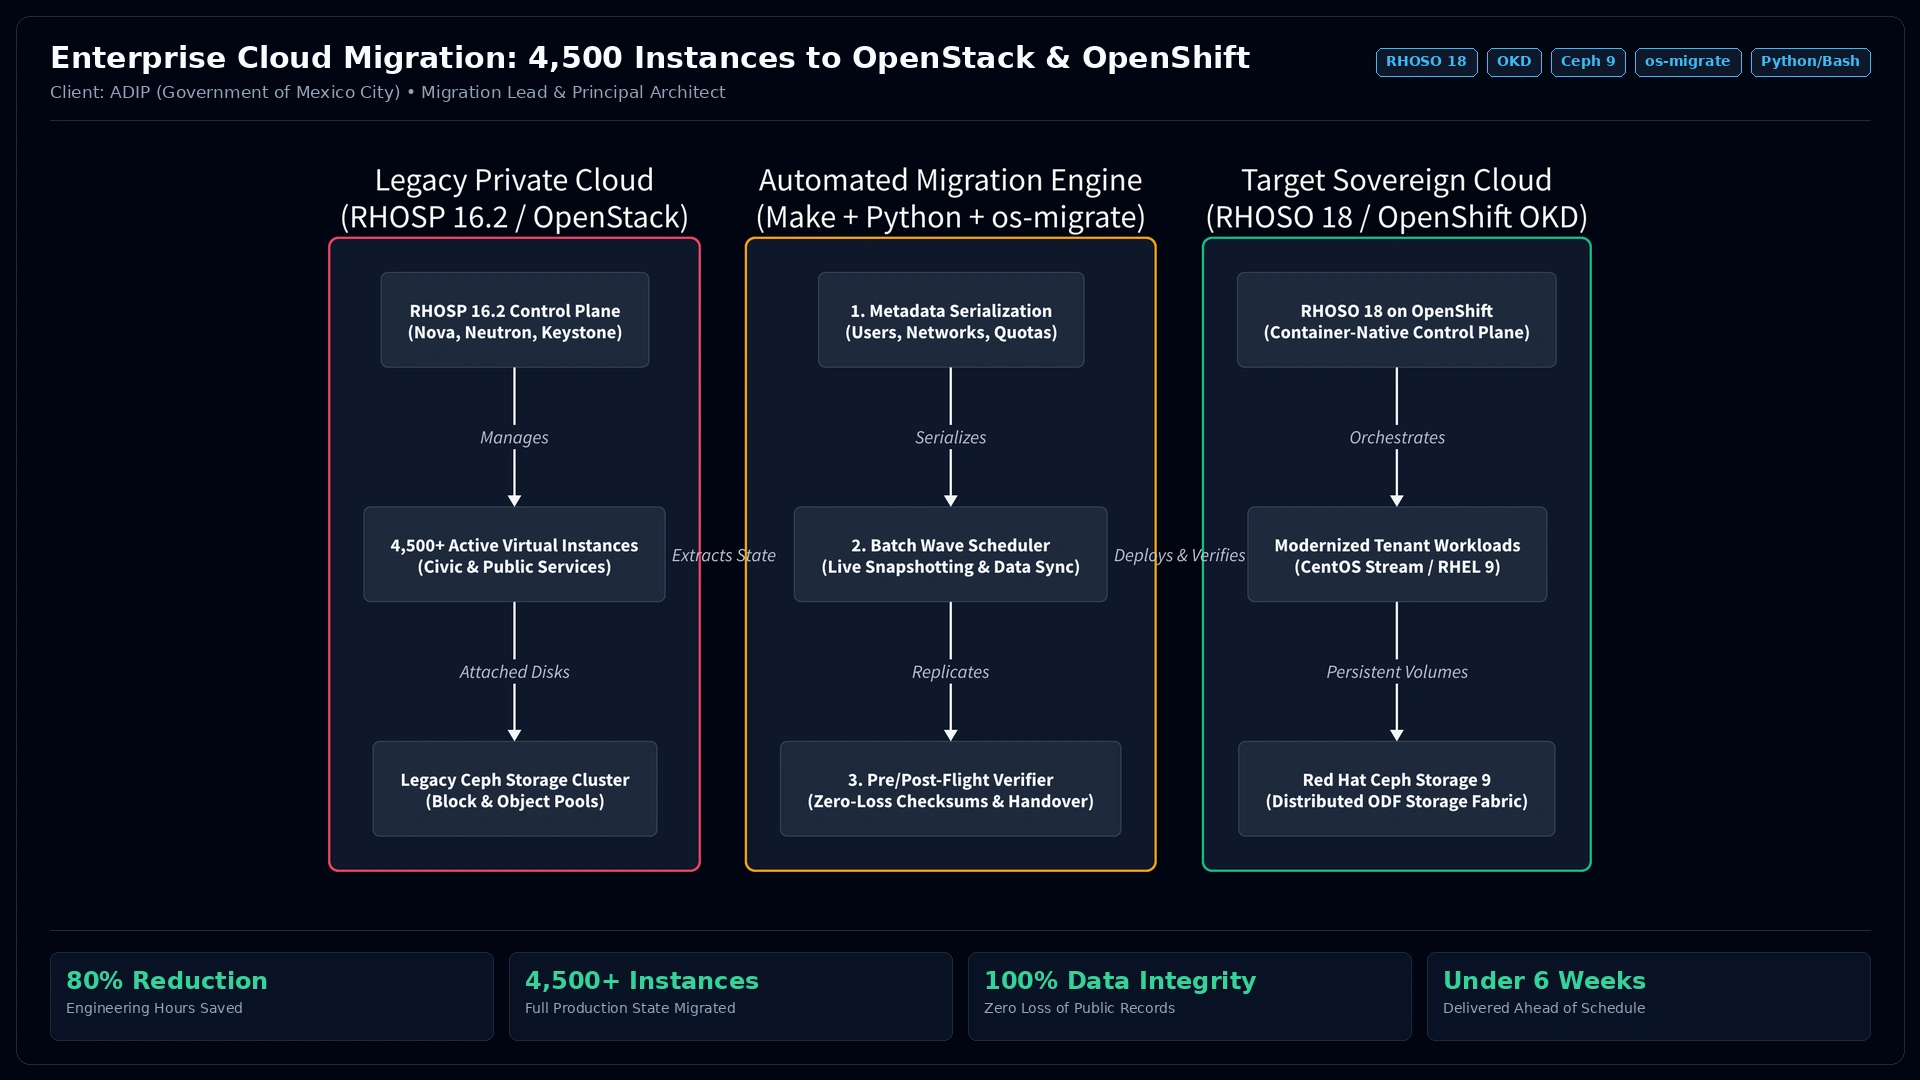This screenshot has height=1080, width=1920.
Task: Click the Replicates arrow label
Action: (950, 672)
